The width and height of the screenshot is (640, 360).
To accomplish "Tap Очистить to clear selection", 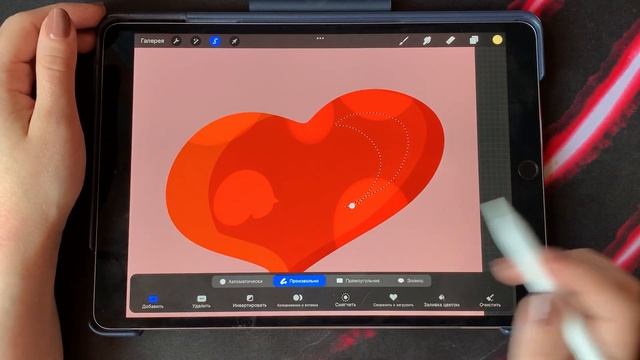I will click(490, 301).
